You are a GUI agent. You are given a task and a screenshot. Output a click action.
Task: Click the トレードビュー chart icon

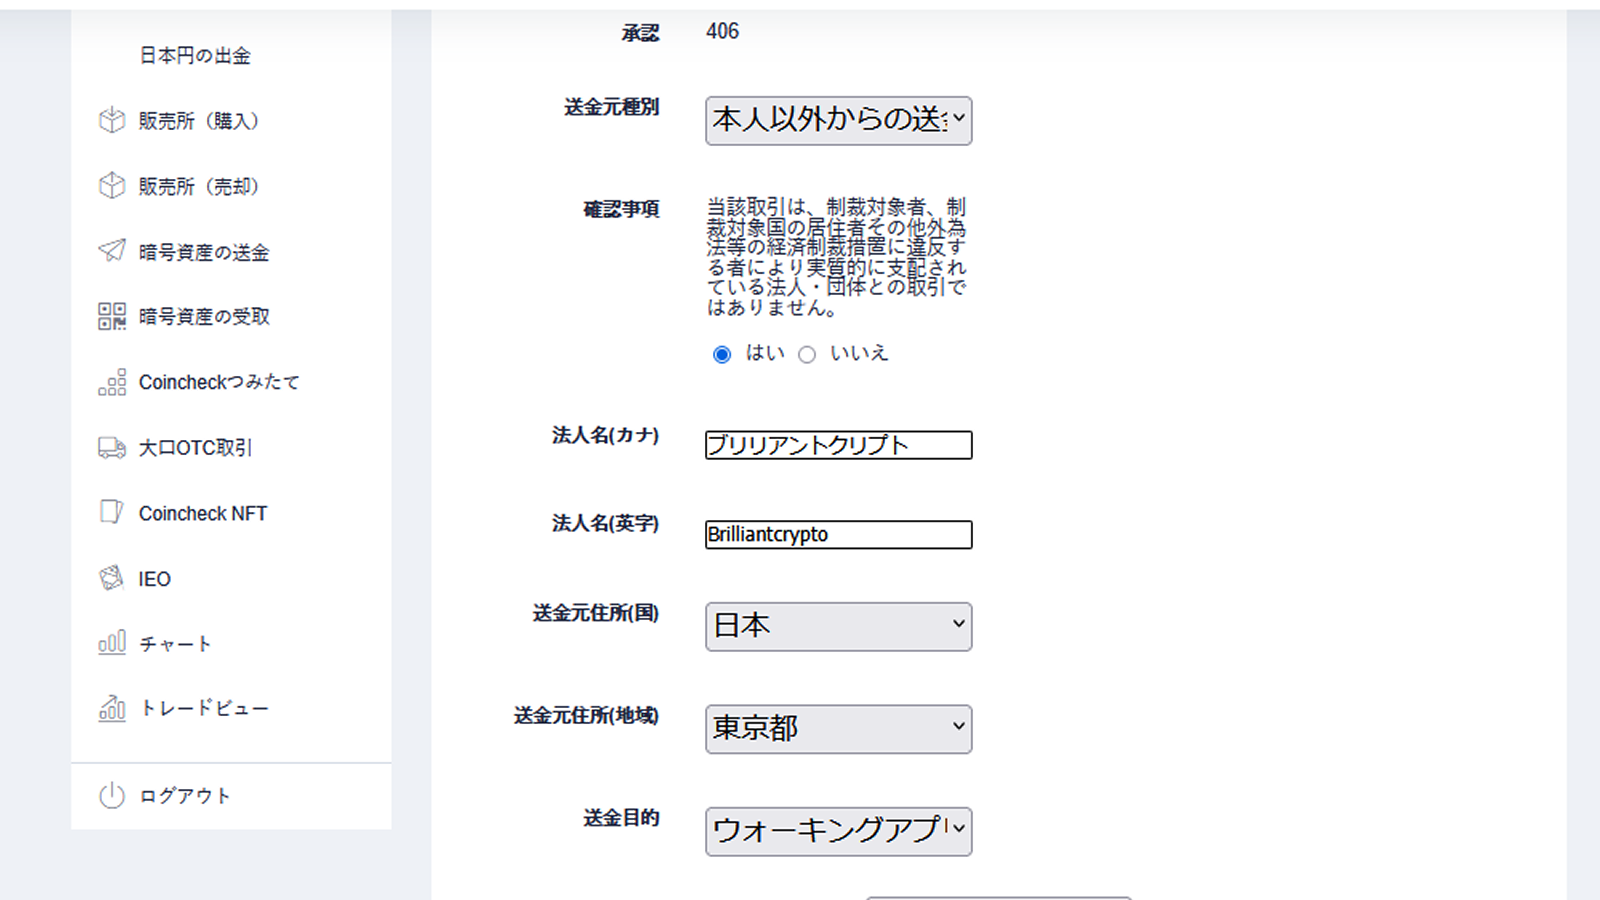point(112,708)
